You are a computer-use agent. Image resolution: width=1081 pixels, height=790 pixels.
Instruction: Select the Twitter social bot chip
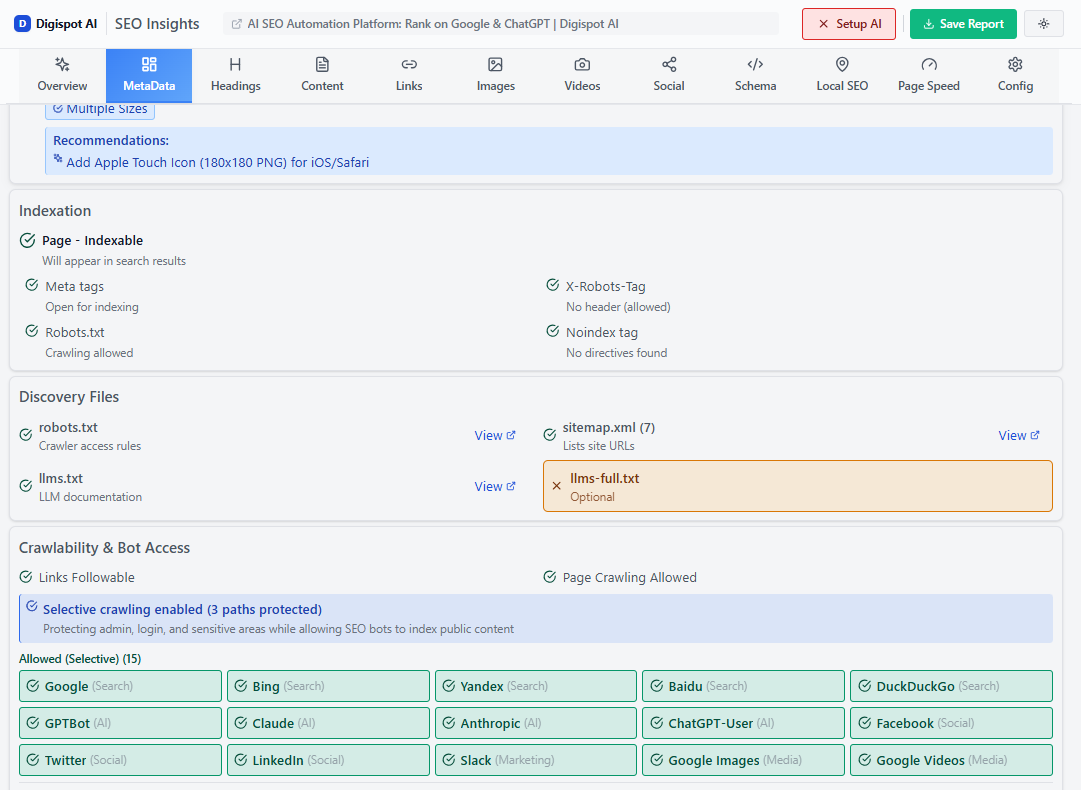point(121,760)
